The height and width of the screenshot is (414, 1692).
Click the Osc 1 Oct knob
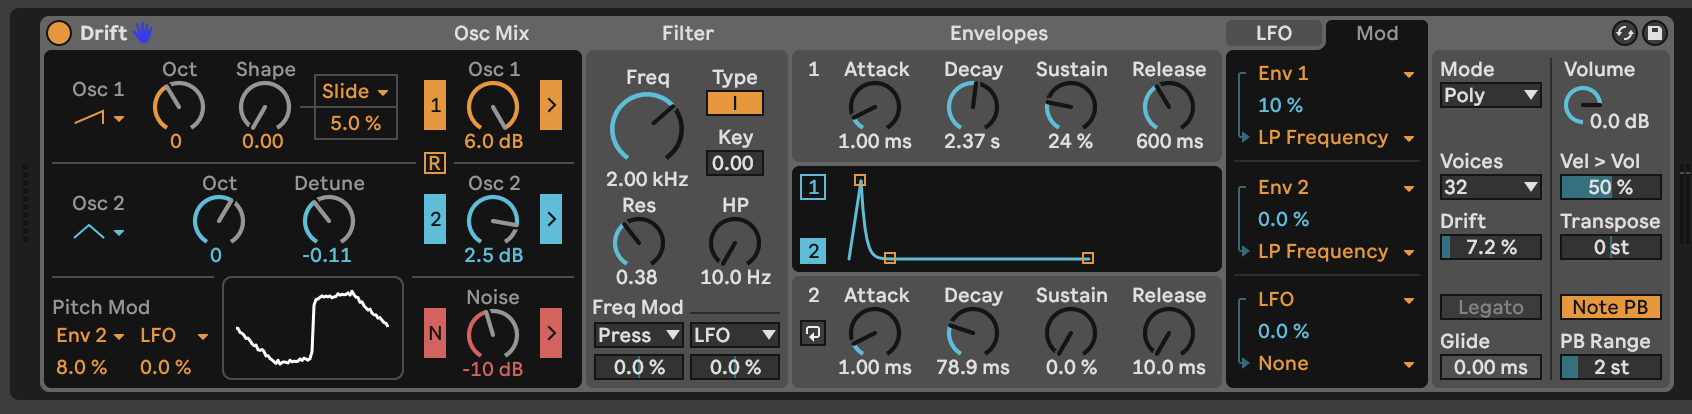[x=179, y=106]
